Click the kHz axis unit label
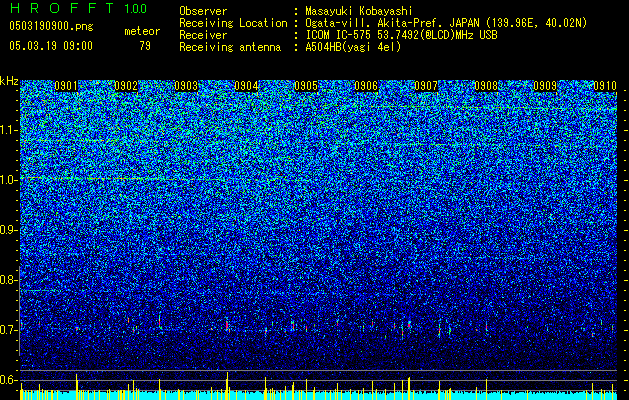The image size is (629, 400). (x=9, y=81)
